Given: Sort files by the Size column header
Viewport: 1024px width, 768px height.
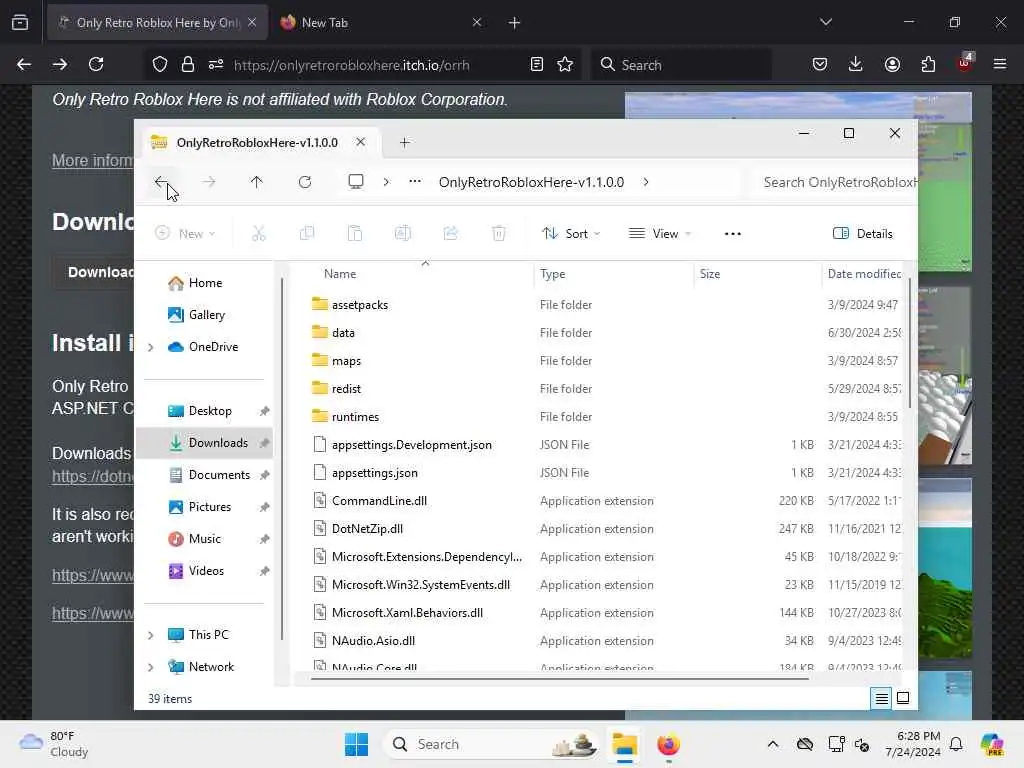Looking at the screenshot, I should 710,274.
